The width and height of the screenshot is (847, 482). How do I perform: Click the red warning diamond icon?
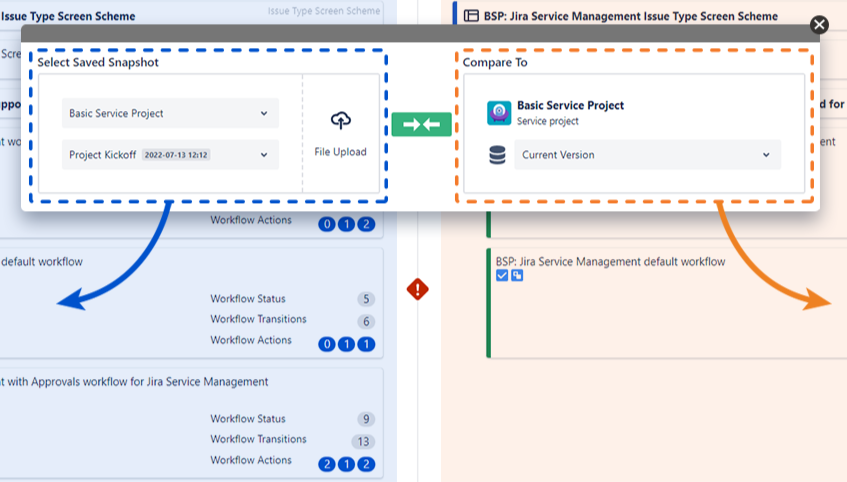coord(418,289)
